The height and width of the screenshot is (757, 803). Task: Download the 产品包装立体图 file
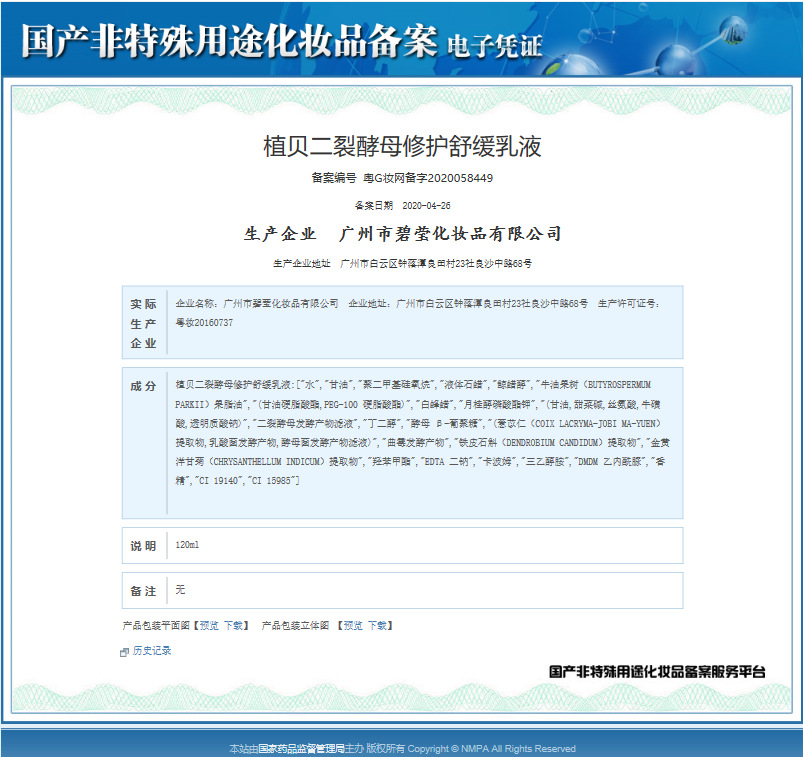[377, 625]
